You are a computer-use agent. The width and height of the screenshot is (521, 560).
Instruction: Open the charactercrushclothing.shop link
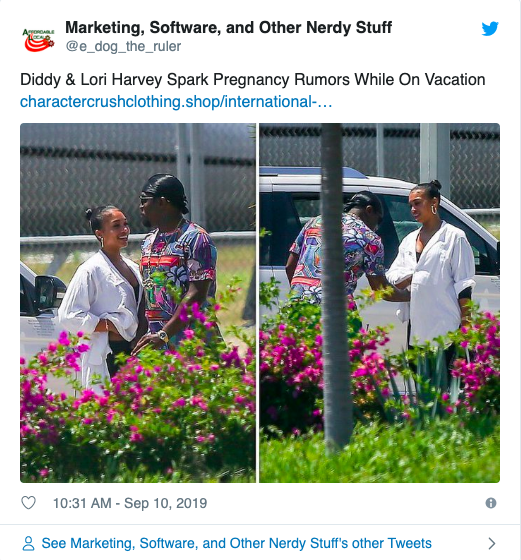pos(176,102)
